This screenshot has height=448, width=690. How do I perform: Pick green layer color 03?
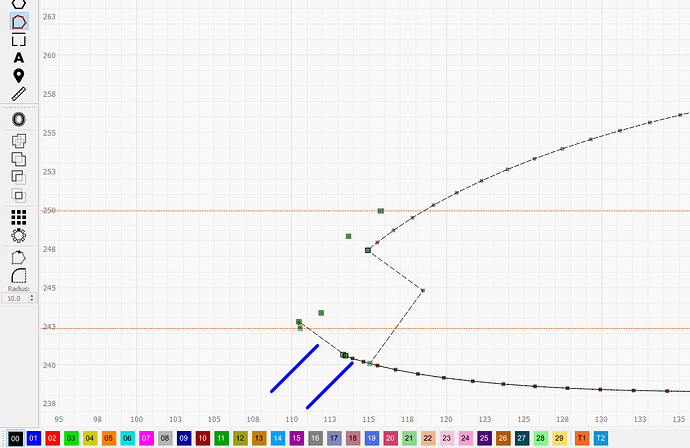click(x=71, y=438)
